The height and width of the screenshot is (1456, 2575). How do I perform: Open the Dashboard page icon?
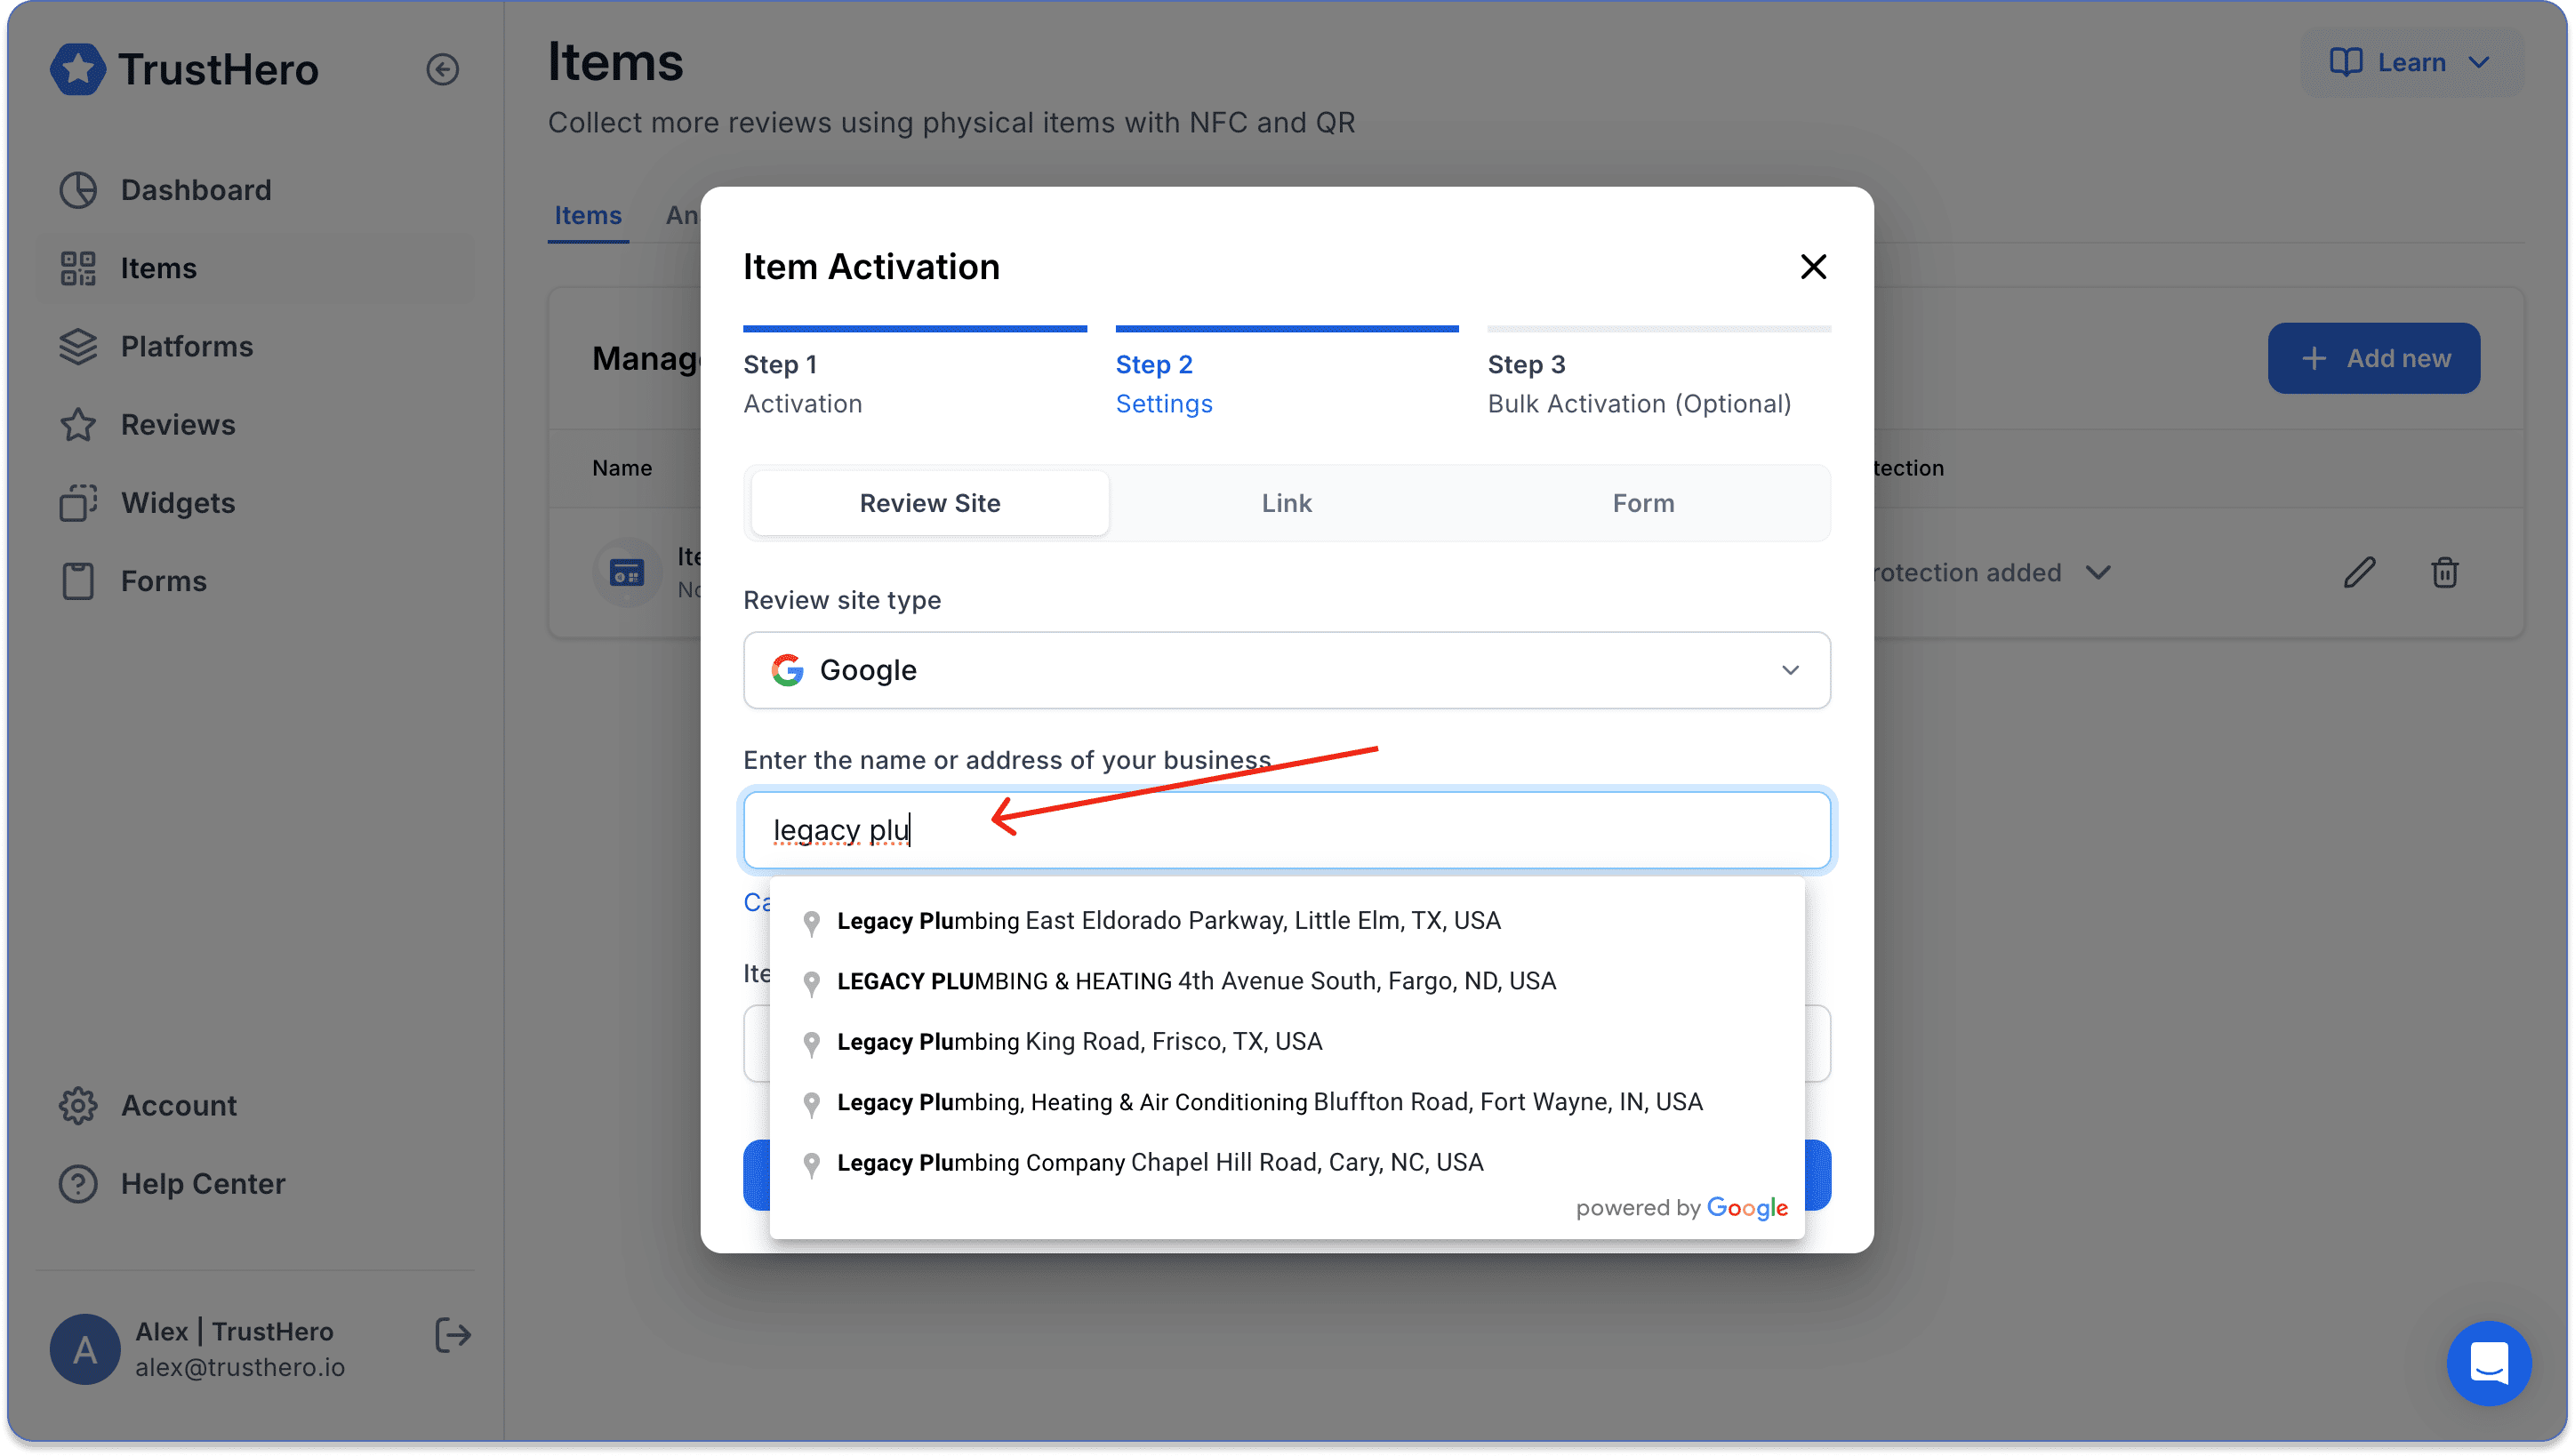click(x=78, y=190)
